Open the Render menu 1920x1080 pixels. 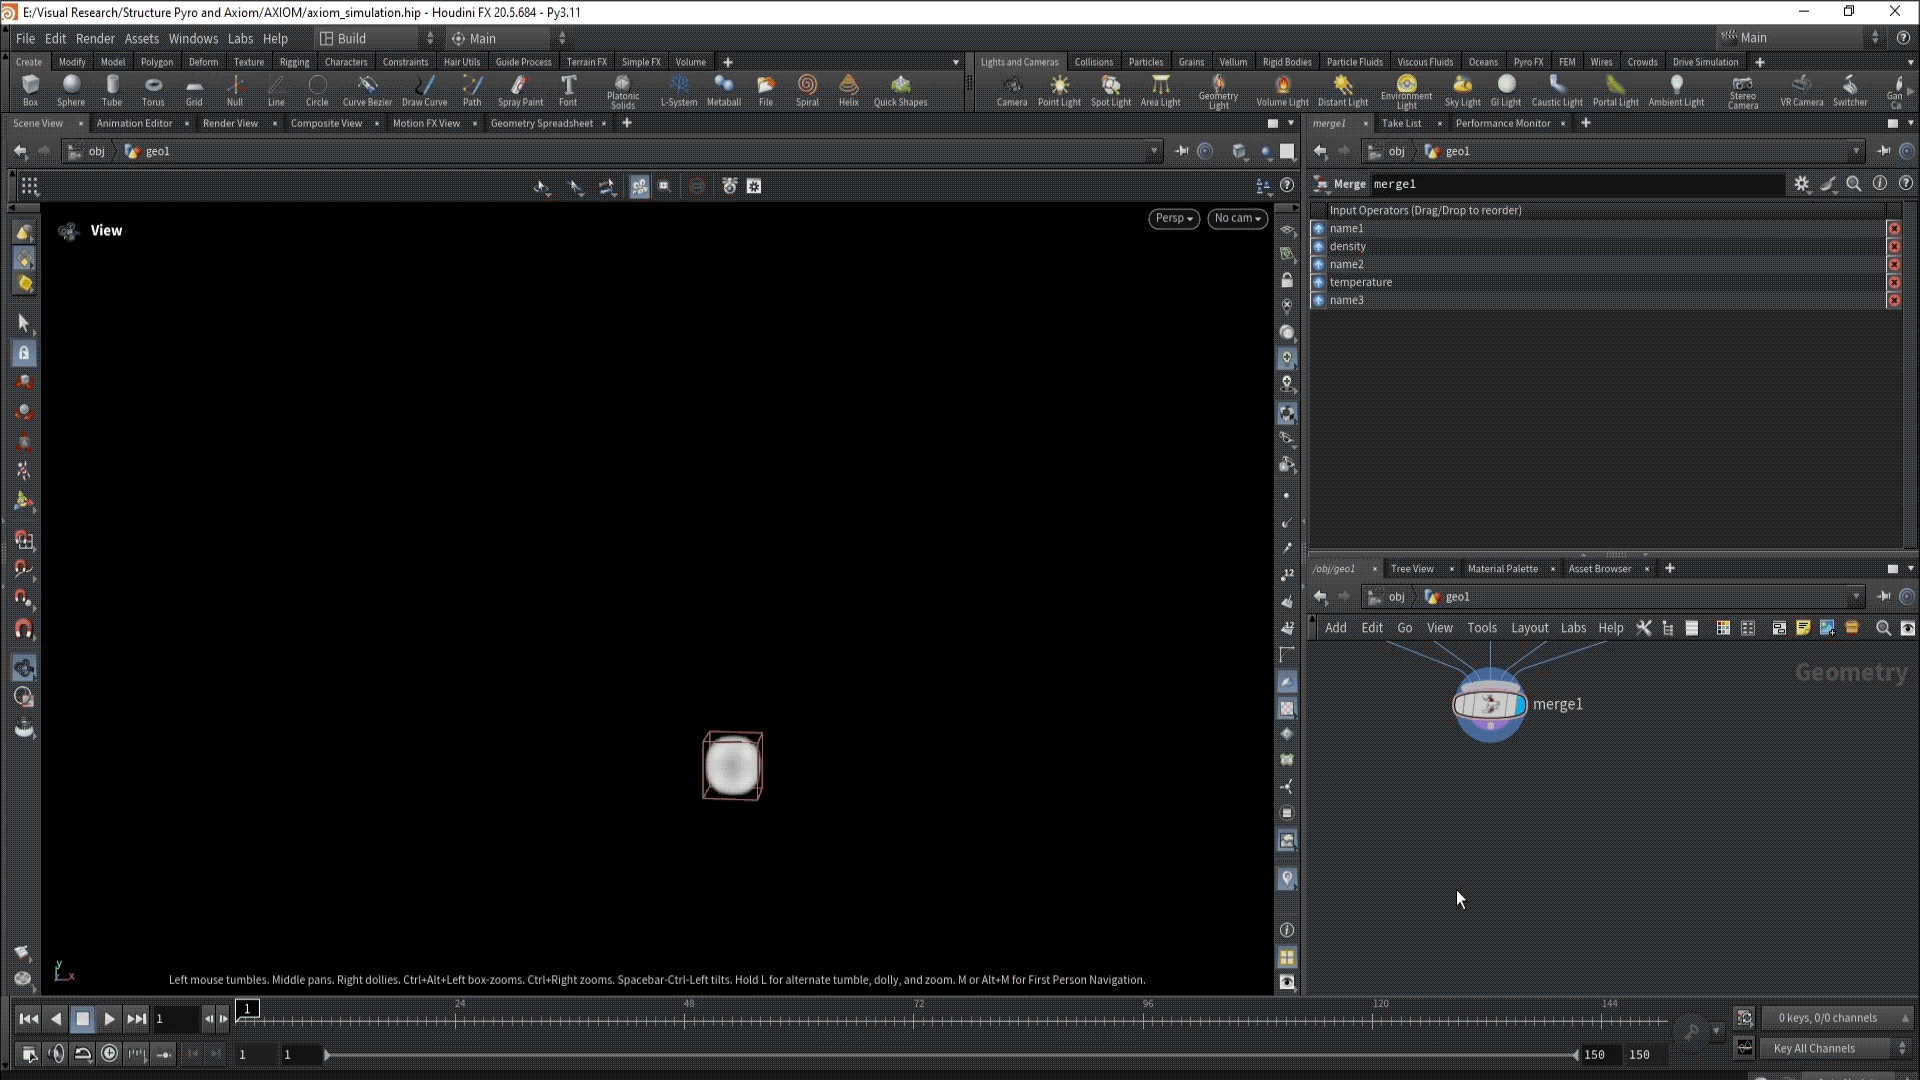tap(95, 38)
